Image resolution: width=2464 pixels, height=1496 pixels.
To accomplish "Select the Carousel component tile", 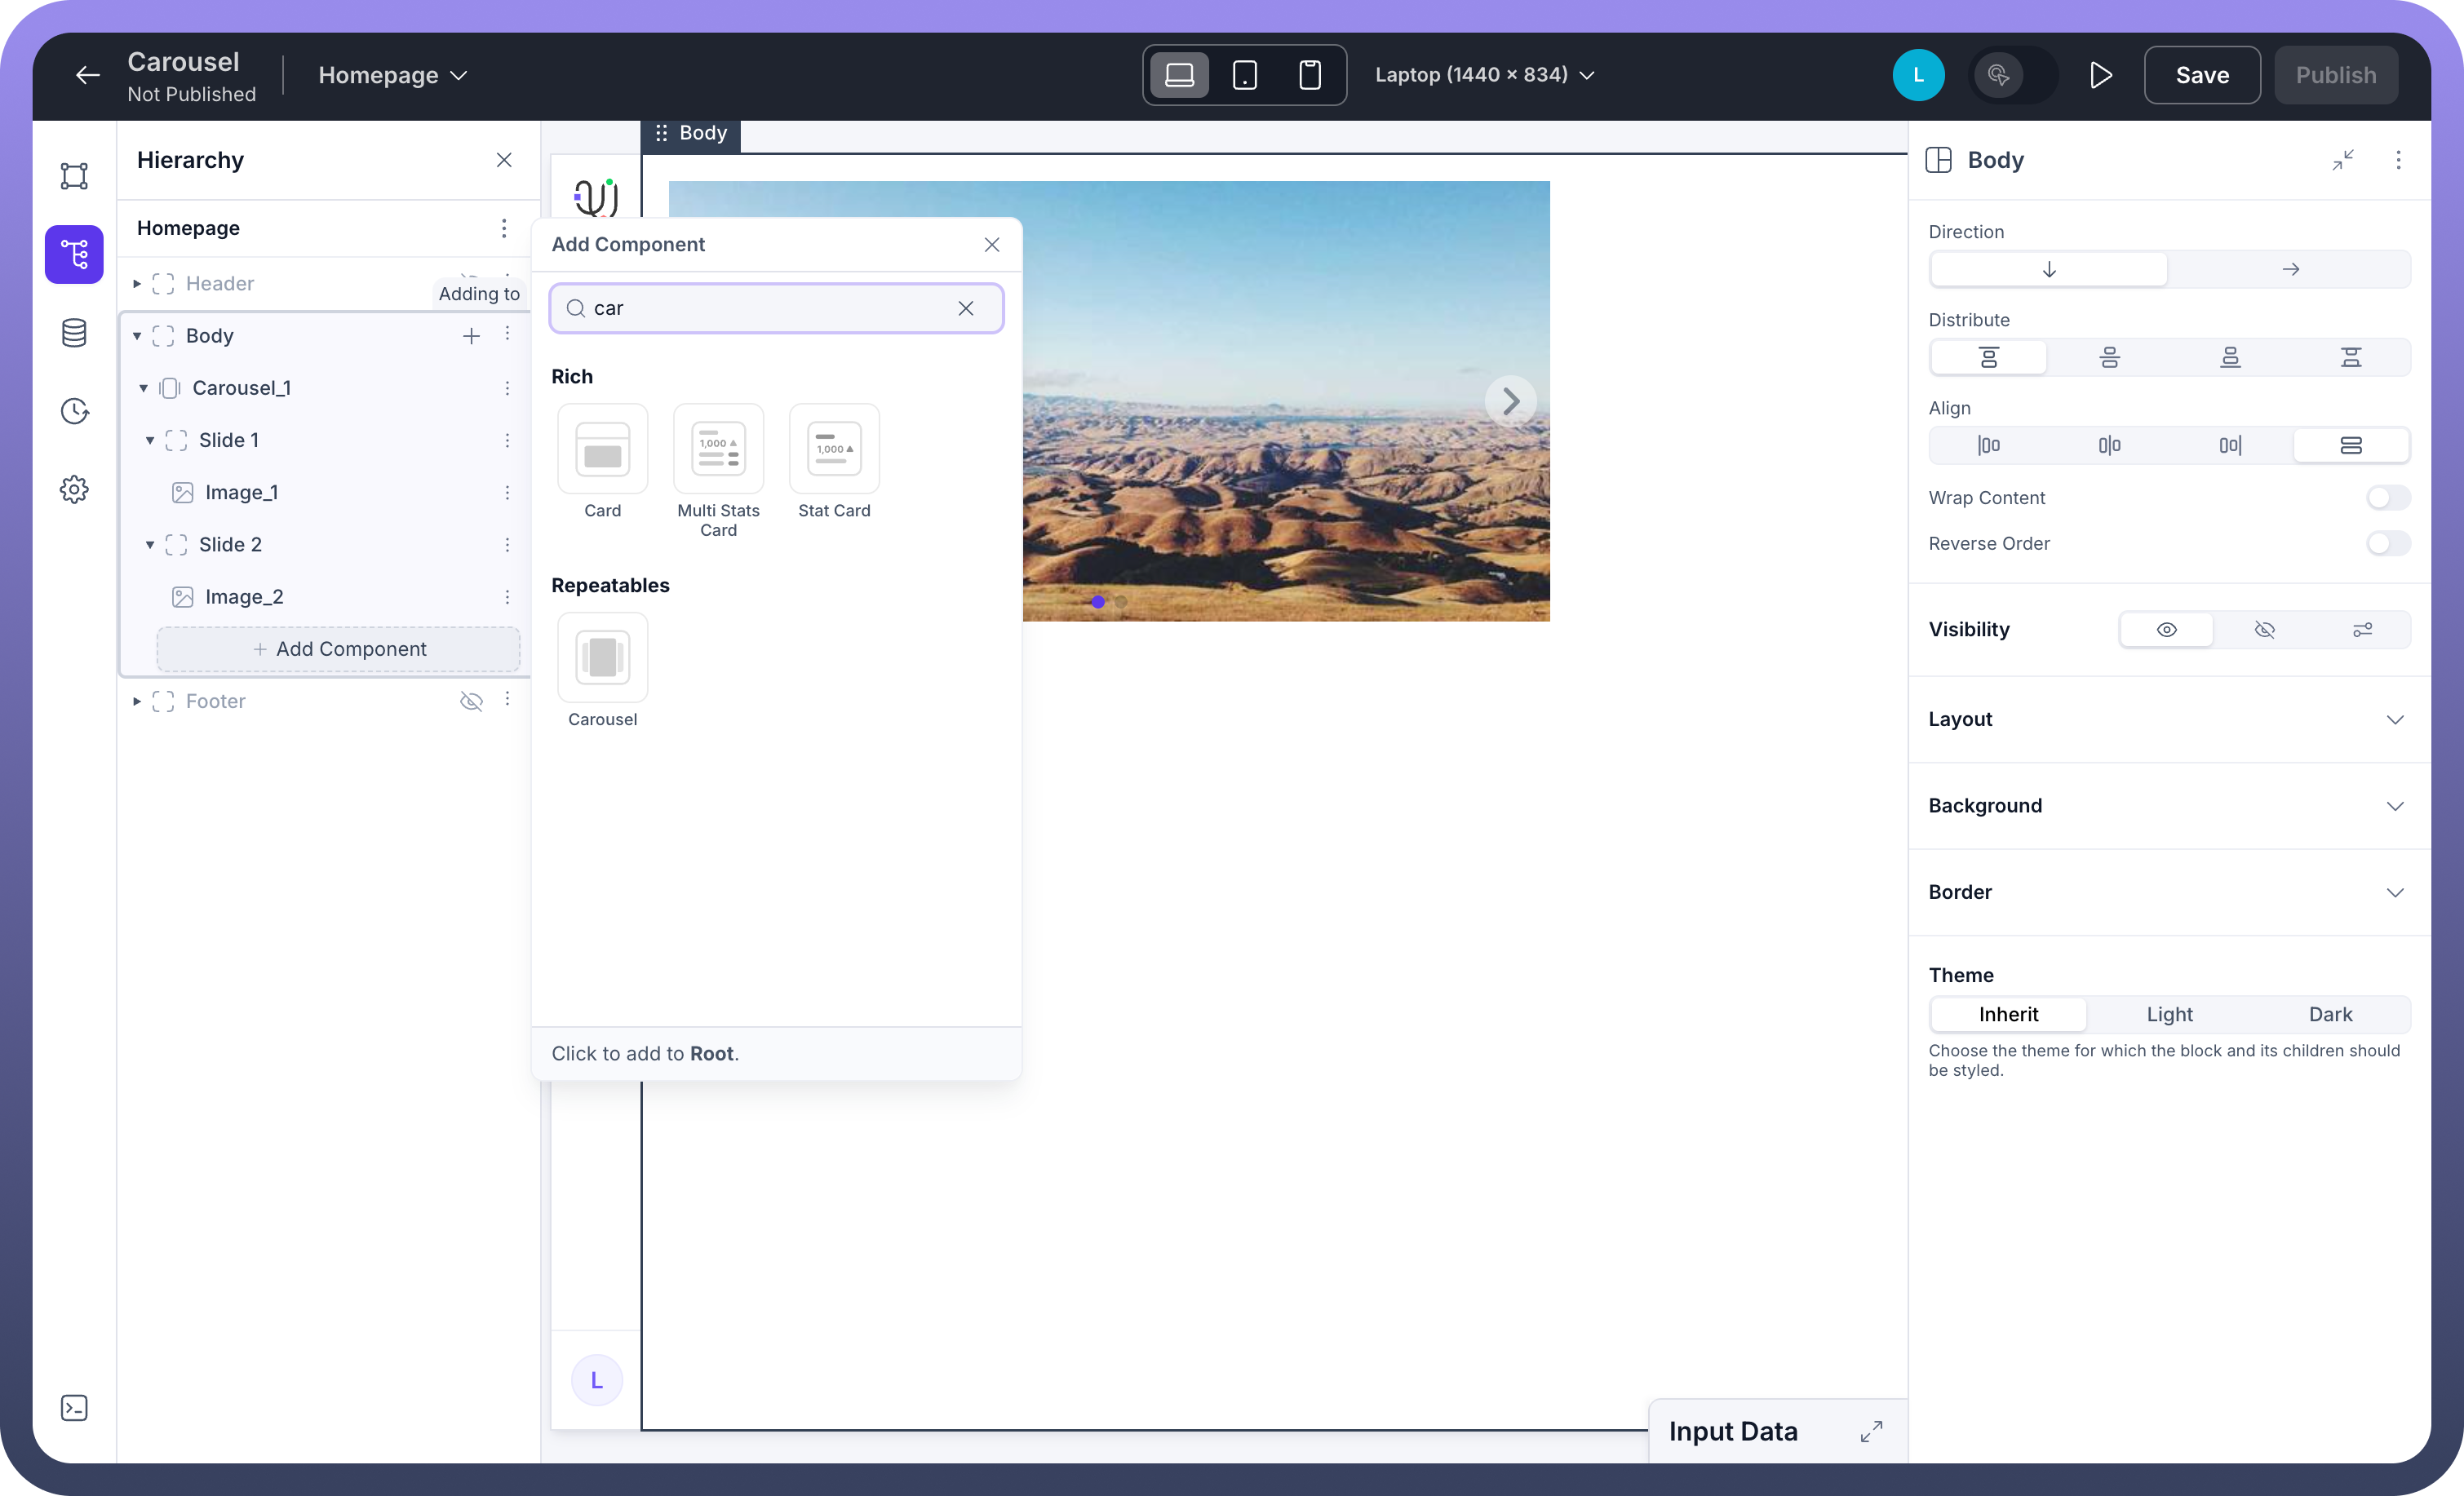I will [602, 658].
